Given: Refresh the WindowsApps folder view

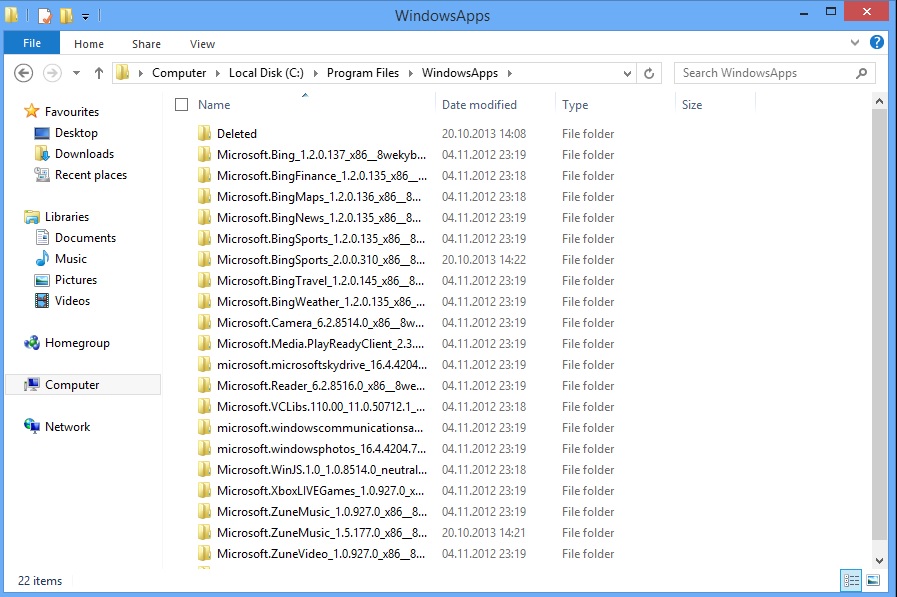Looking at the screenshot, I should 649,73.
